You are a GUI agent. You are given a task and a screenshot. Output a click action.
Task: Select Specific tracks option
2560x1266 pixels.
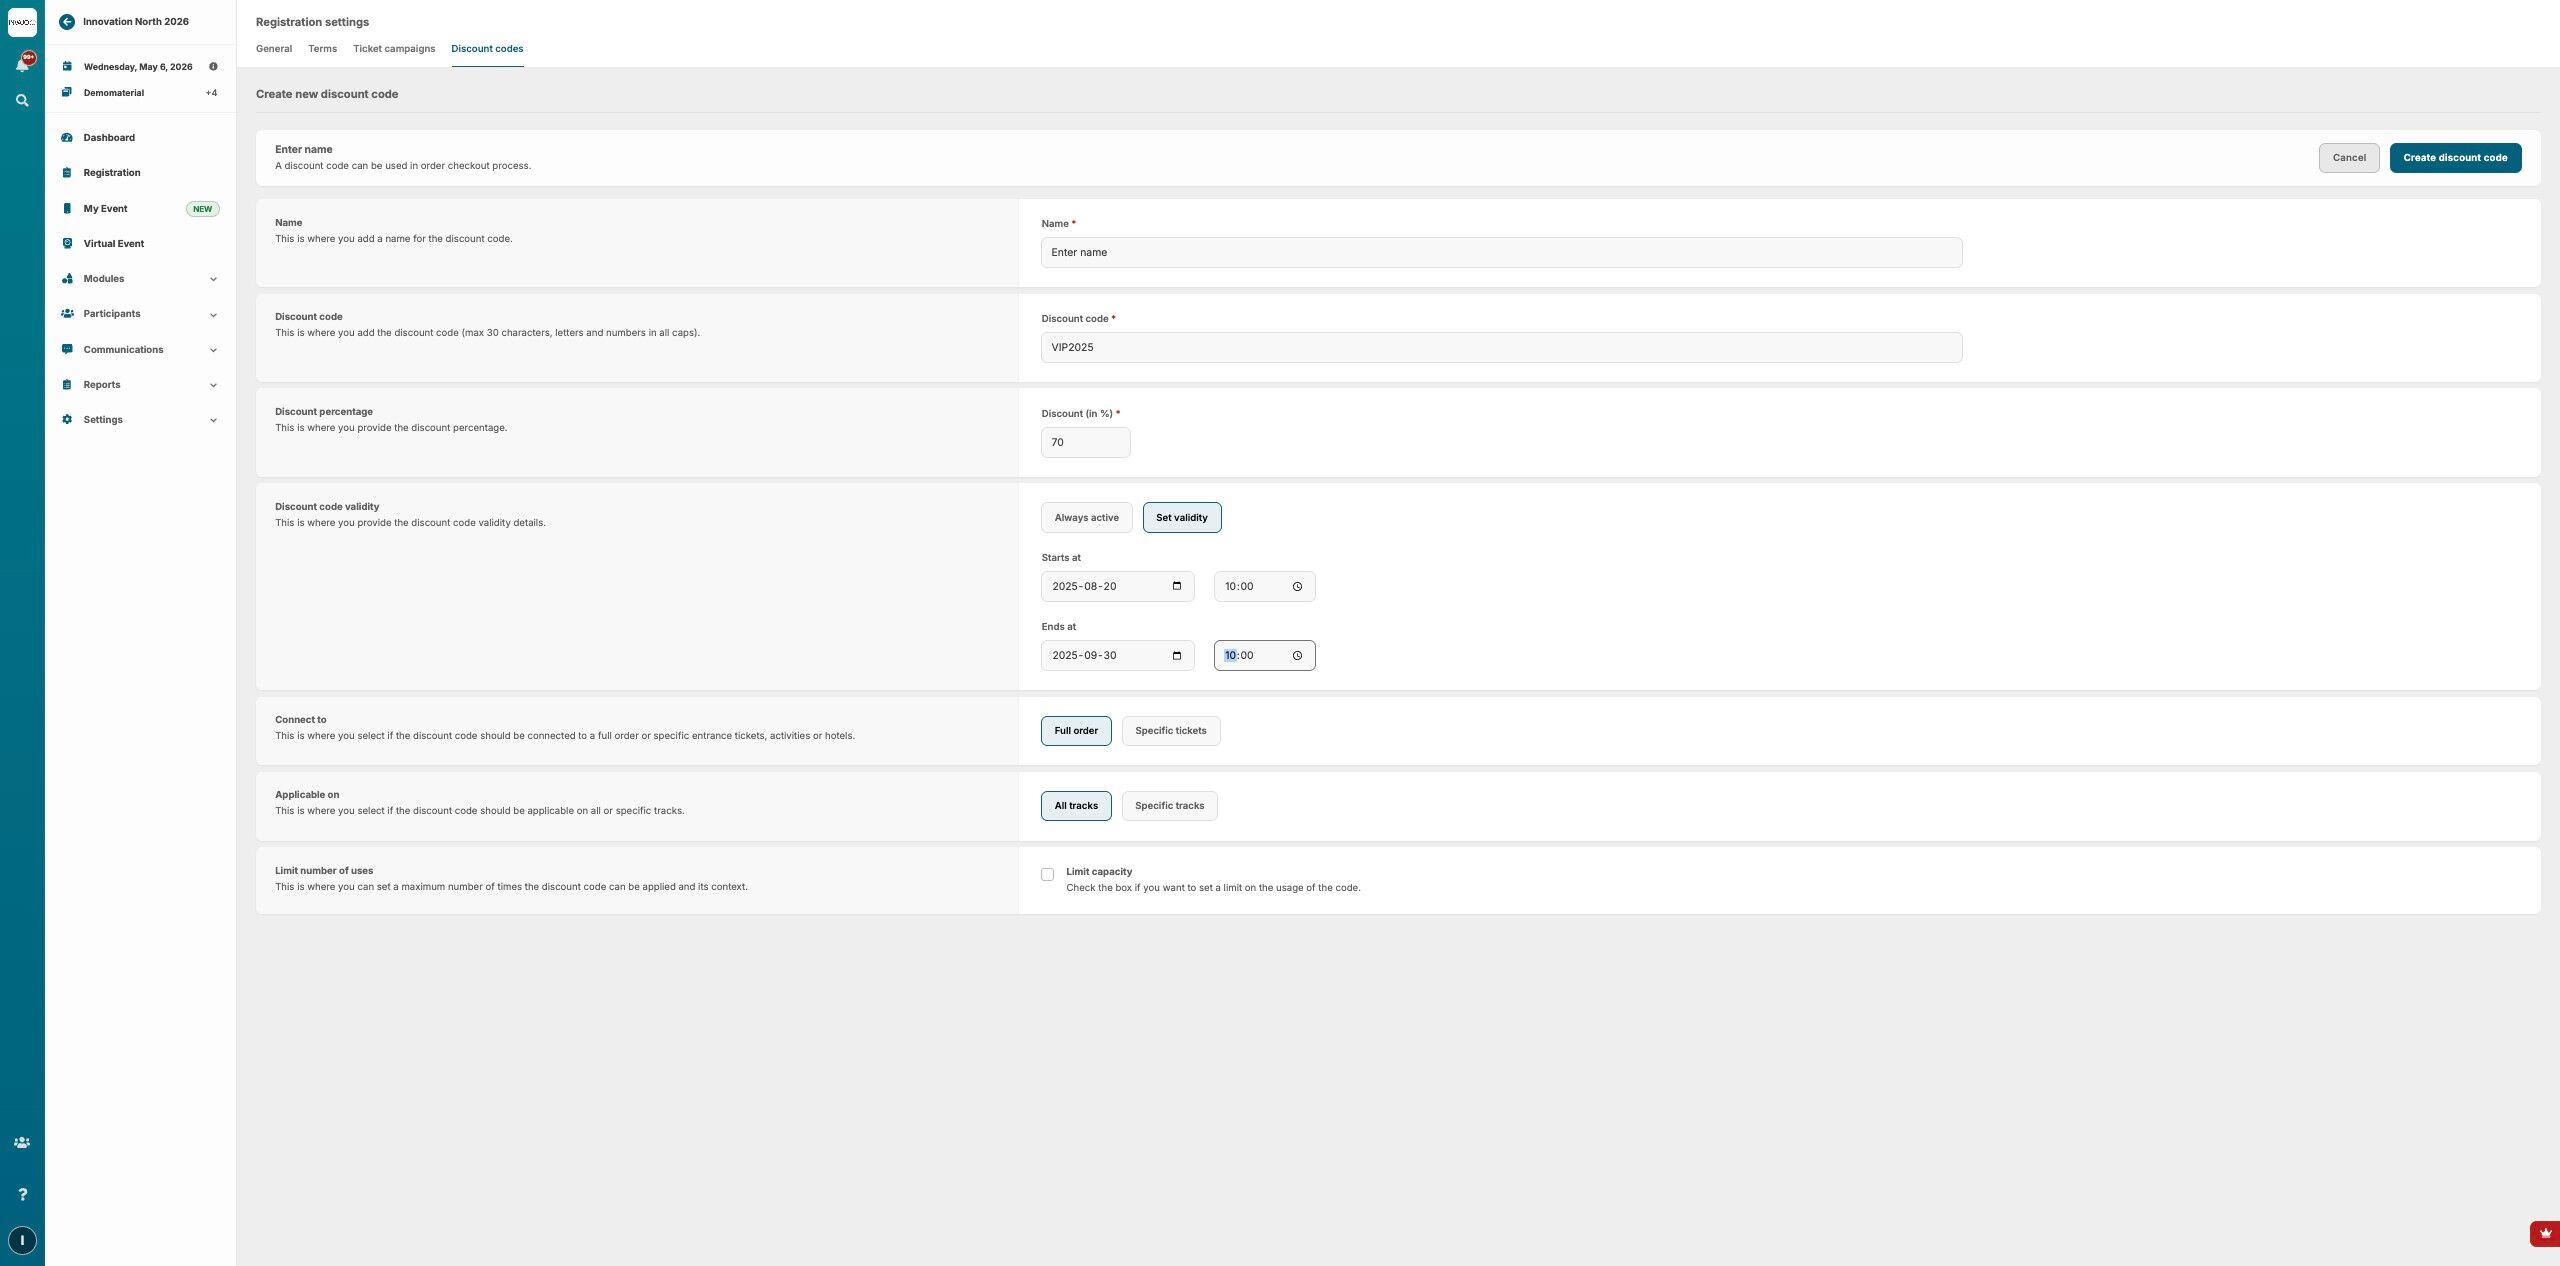click(x=1169, y=806)
